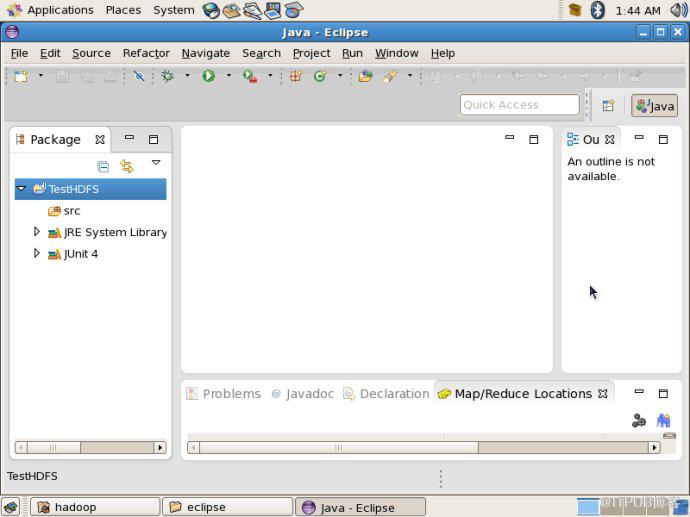Click the New Hadoop location elephant icon
The image size is (690, 517).
663,421
